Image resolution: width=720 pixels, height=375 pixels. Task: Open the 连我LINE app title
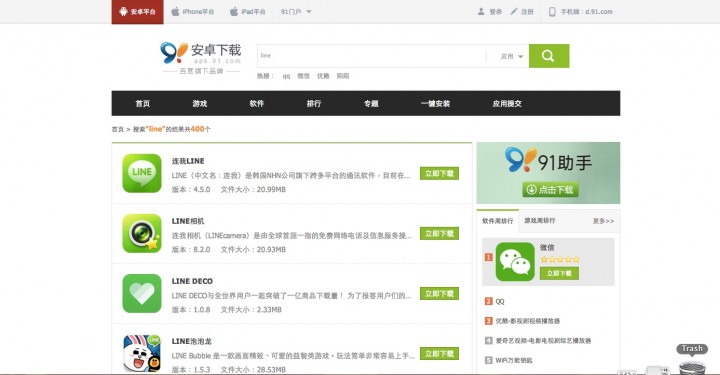pos(188,161)
